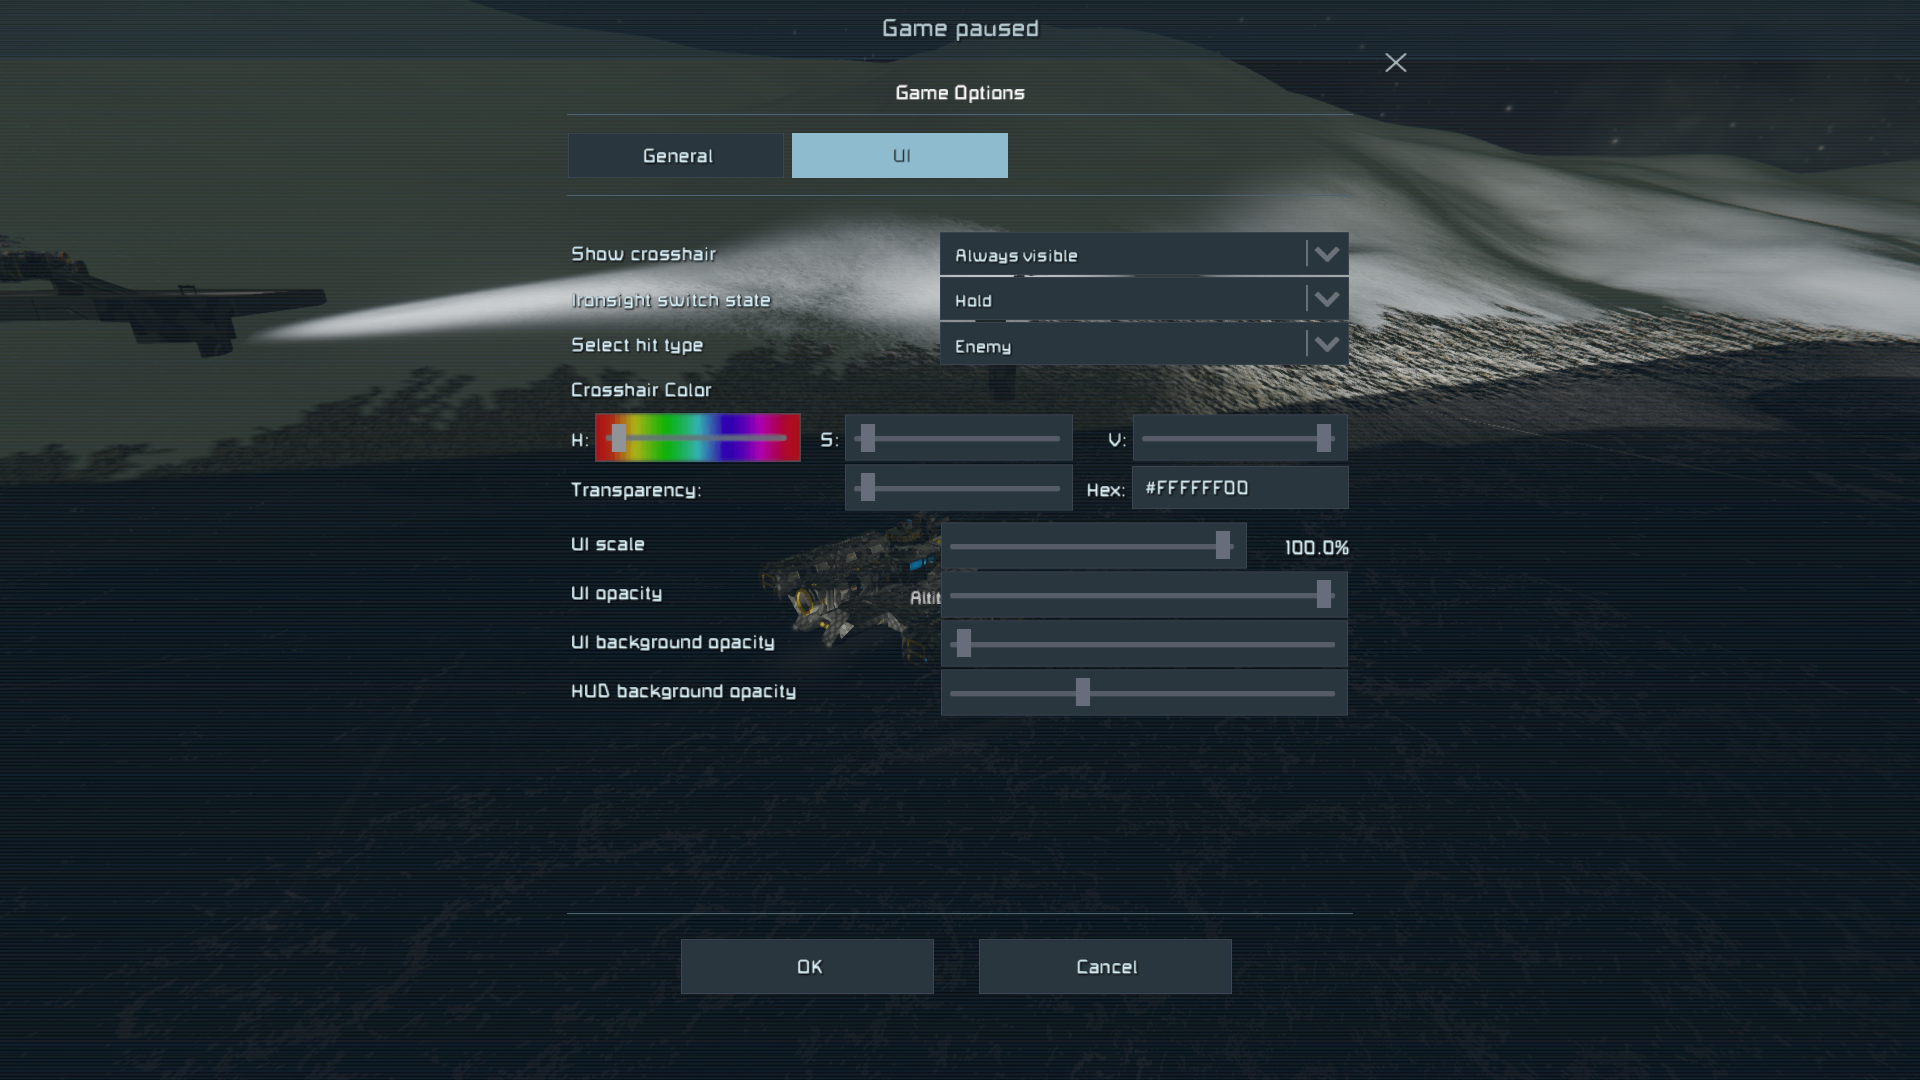Click the UI scale slider handle

pyautogui.click(x=1222, y=546)
